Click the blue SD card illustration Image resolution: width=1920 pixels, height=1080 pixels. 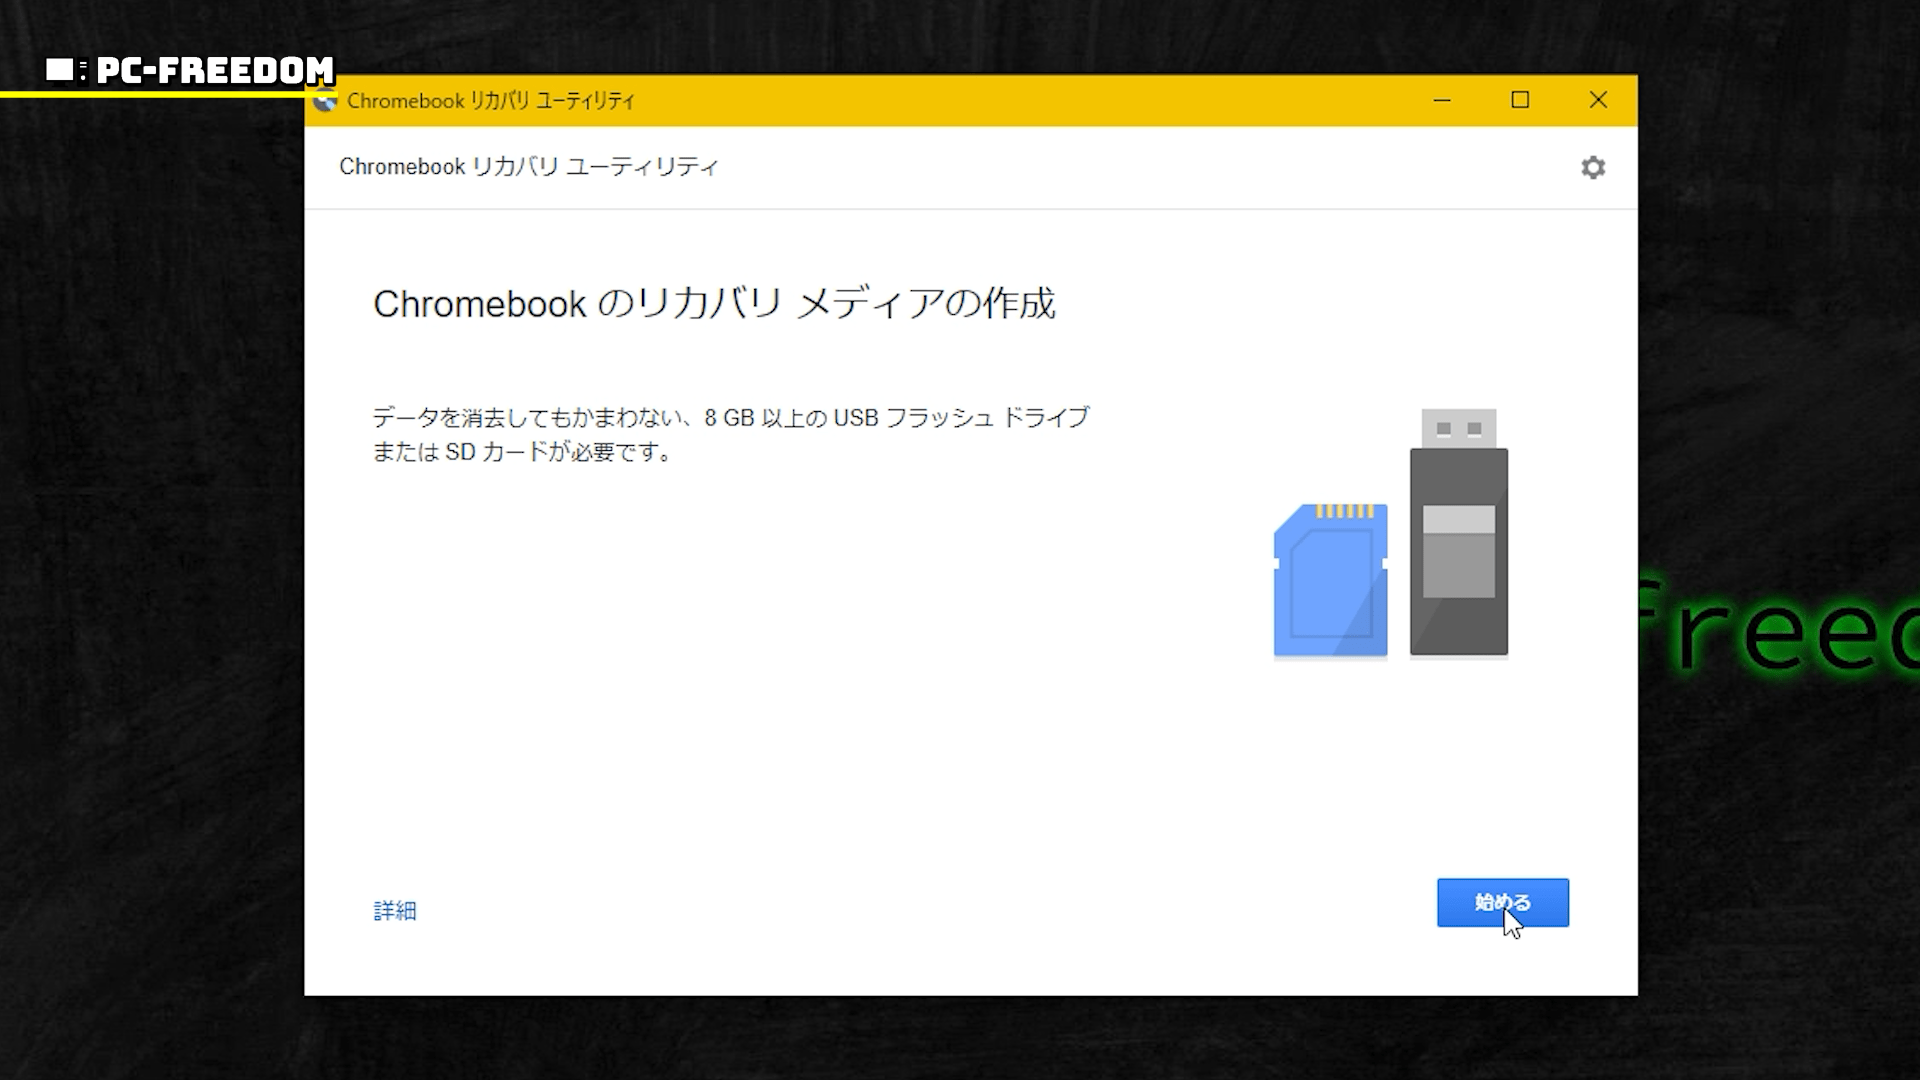click(1330, 582)
